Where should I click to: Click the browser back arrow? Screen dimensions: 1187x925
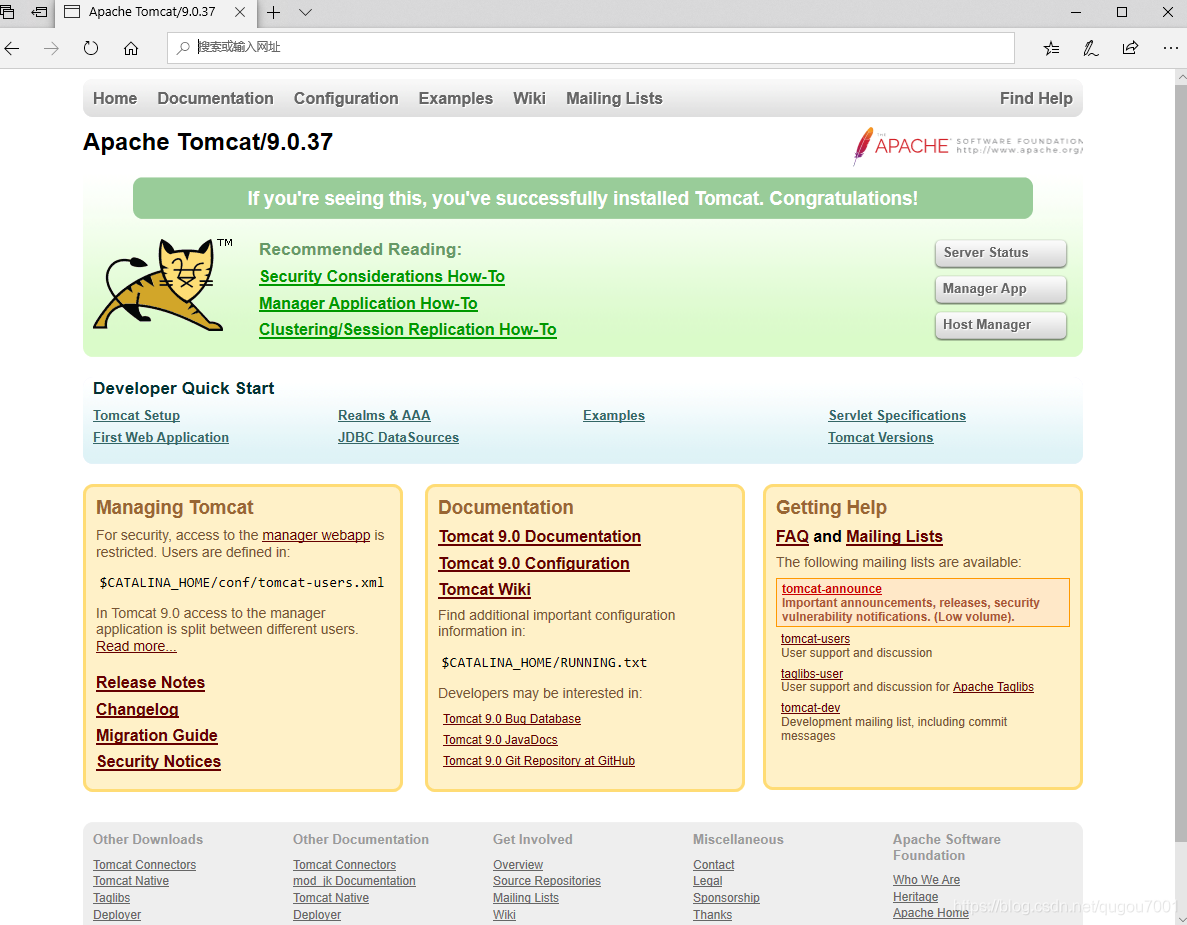click(x=12, y=48)
